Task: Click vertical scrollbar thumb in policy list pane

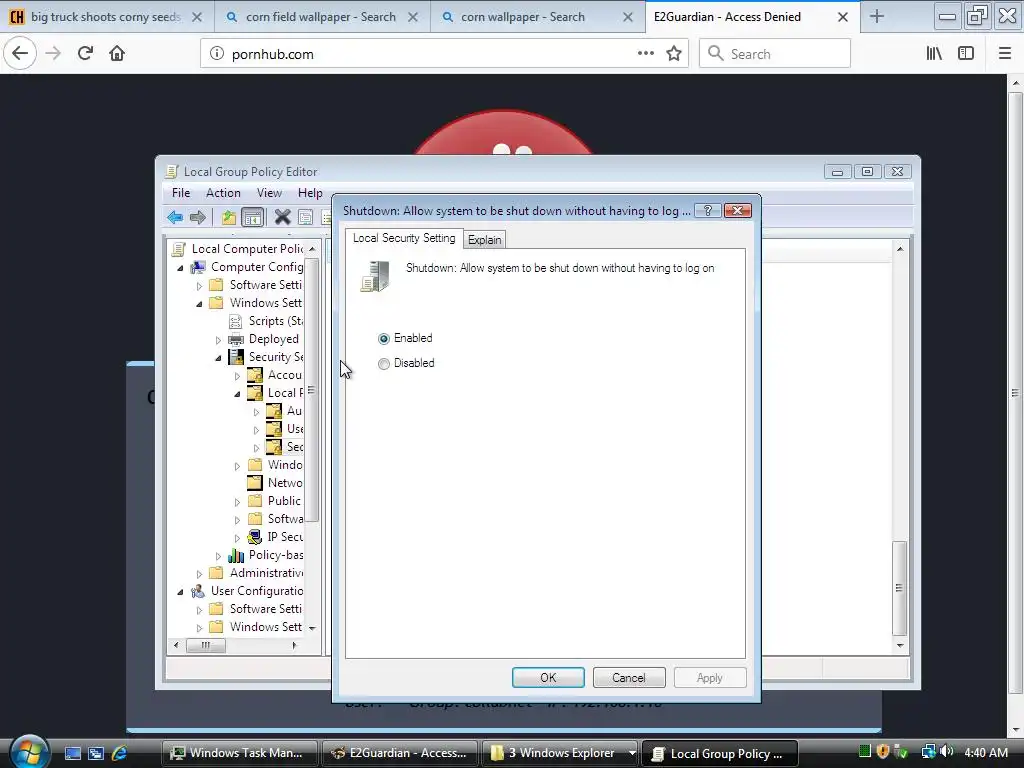Action: click(899, 588)
